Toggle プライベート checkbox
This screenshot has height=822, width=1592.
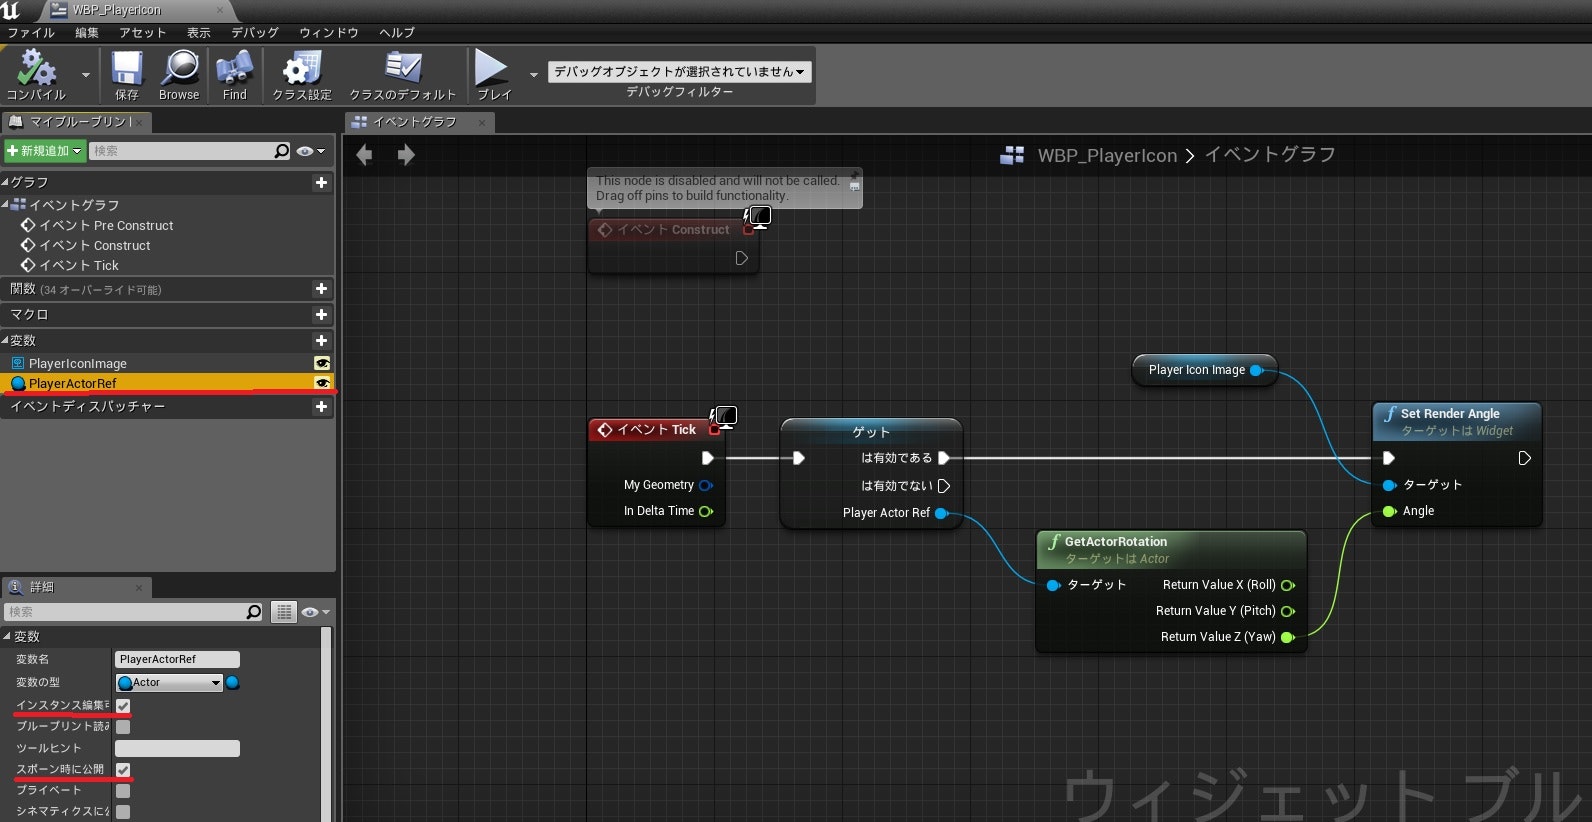tap(123, 791)
